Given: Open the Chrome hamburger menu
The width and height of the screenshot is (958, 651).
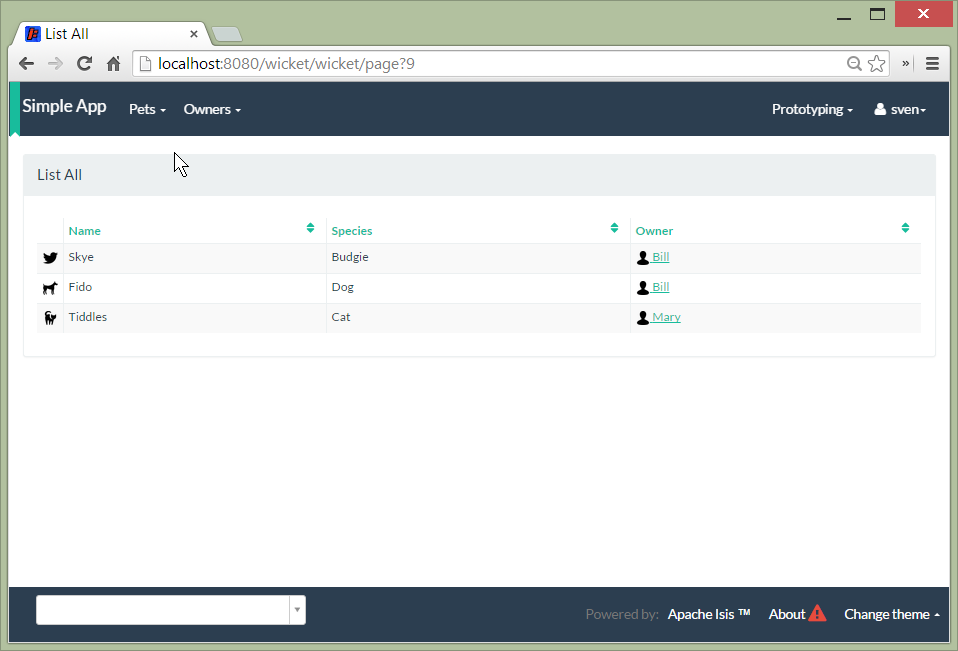Looking at the screenshot, I should (x=932, y=64).
